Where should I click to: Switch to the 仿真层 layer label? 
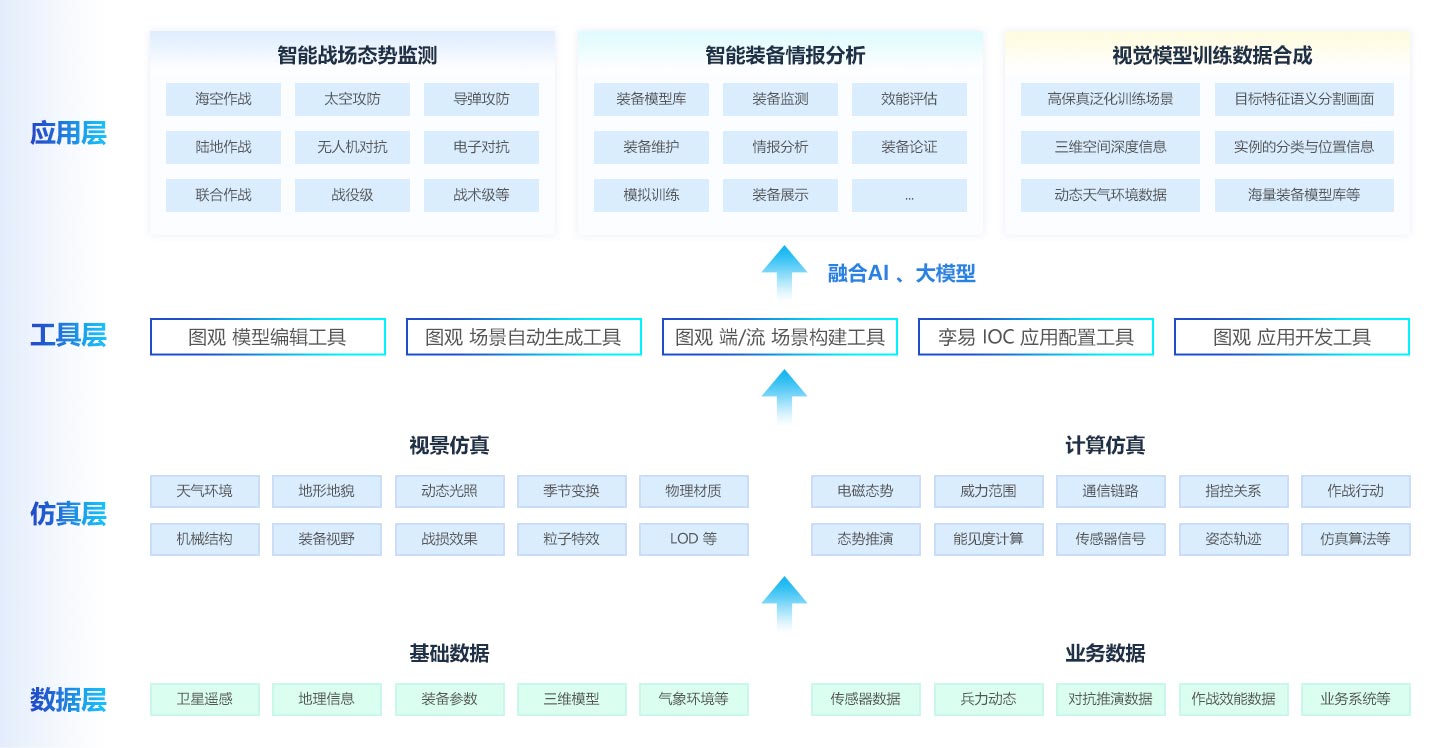pos(68,514)
